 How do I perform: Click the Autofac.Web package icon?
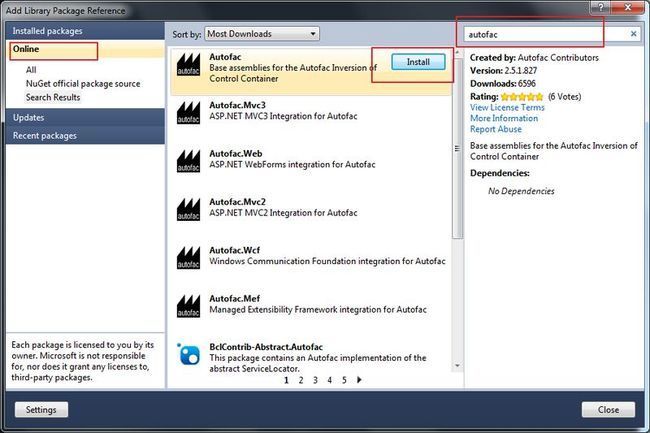188,161
